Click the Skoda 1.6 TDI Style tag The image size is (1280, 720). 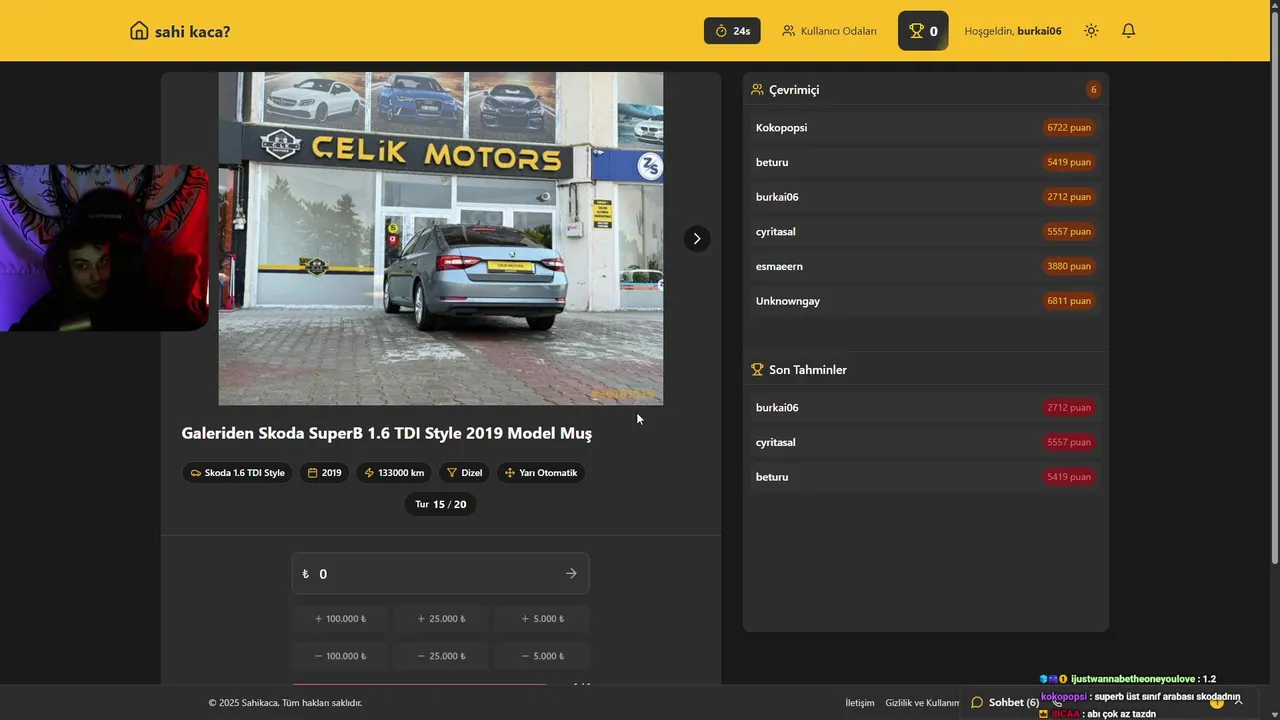coord(237,473)
